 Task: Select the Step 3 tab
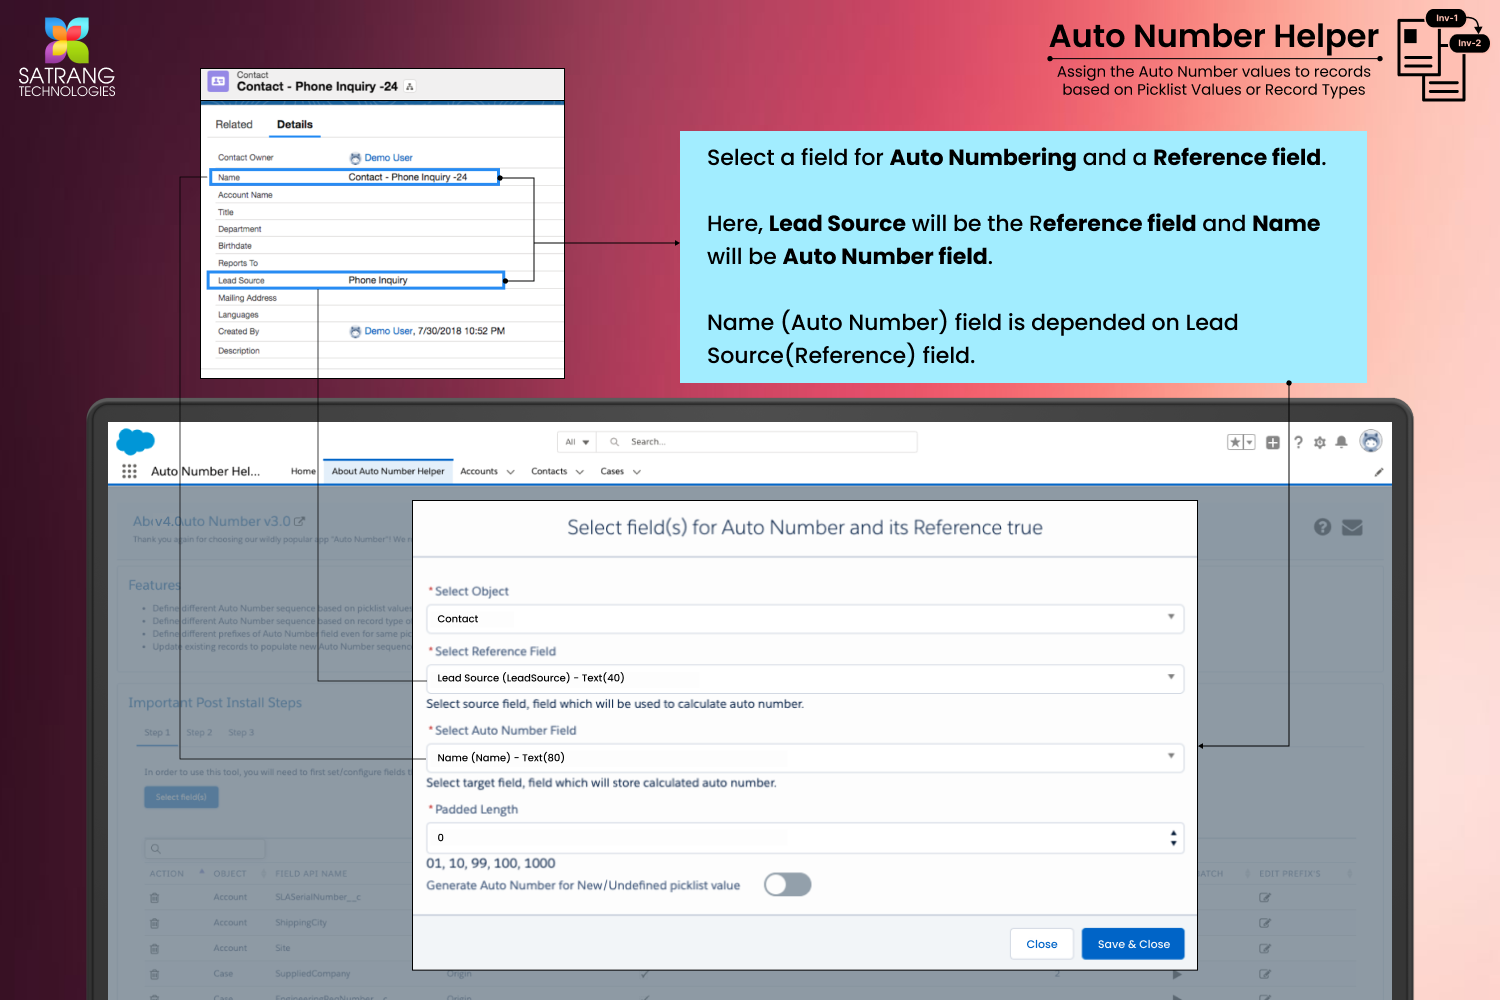point(241,733)
